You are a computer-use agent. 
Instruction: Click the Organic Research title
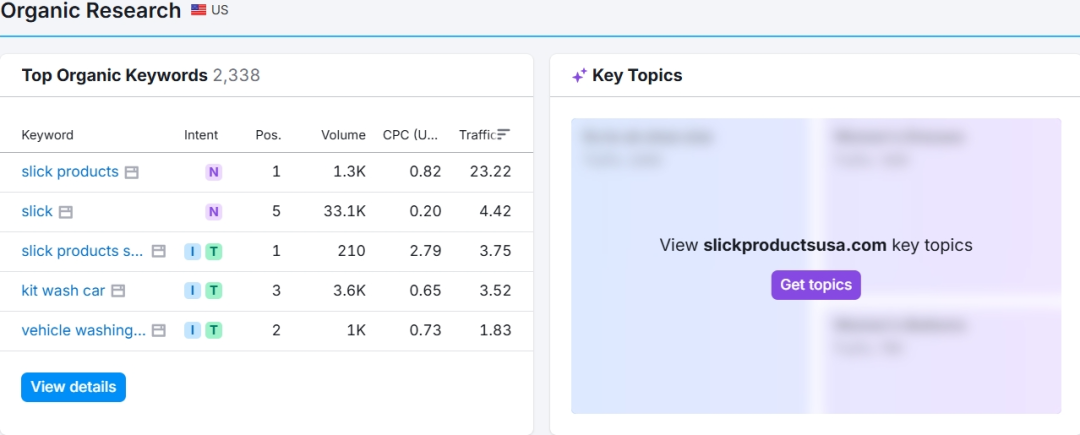(x=90, y=10)
